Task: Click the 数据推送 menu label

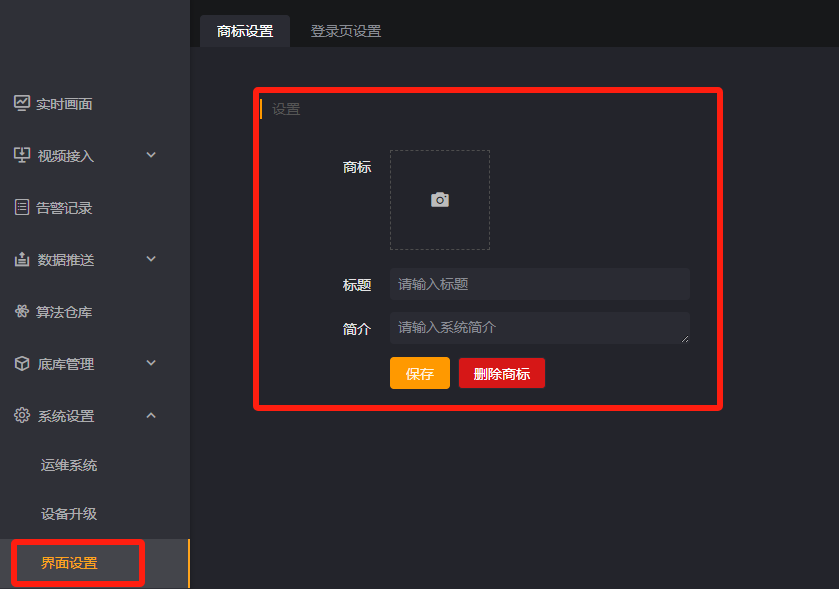Action: click(66, 259)
